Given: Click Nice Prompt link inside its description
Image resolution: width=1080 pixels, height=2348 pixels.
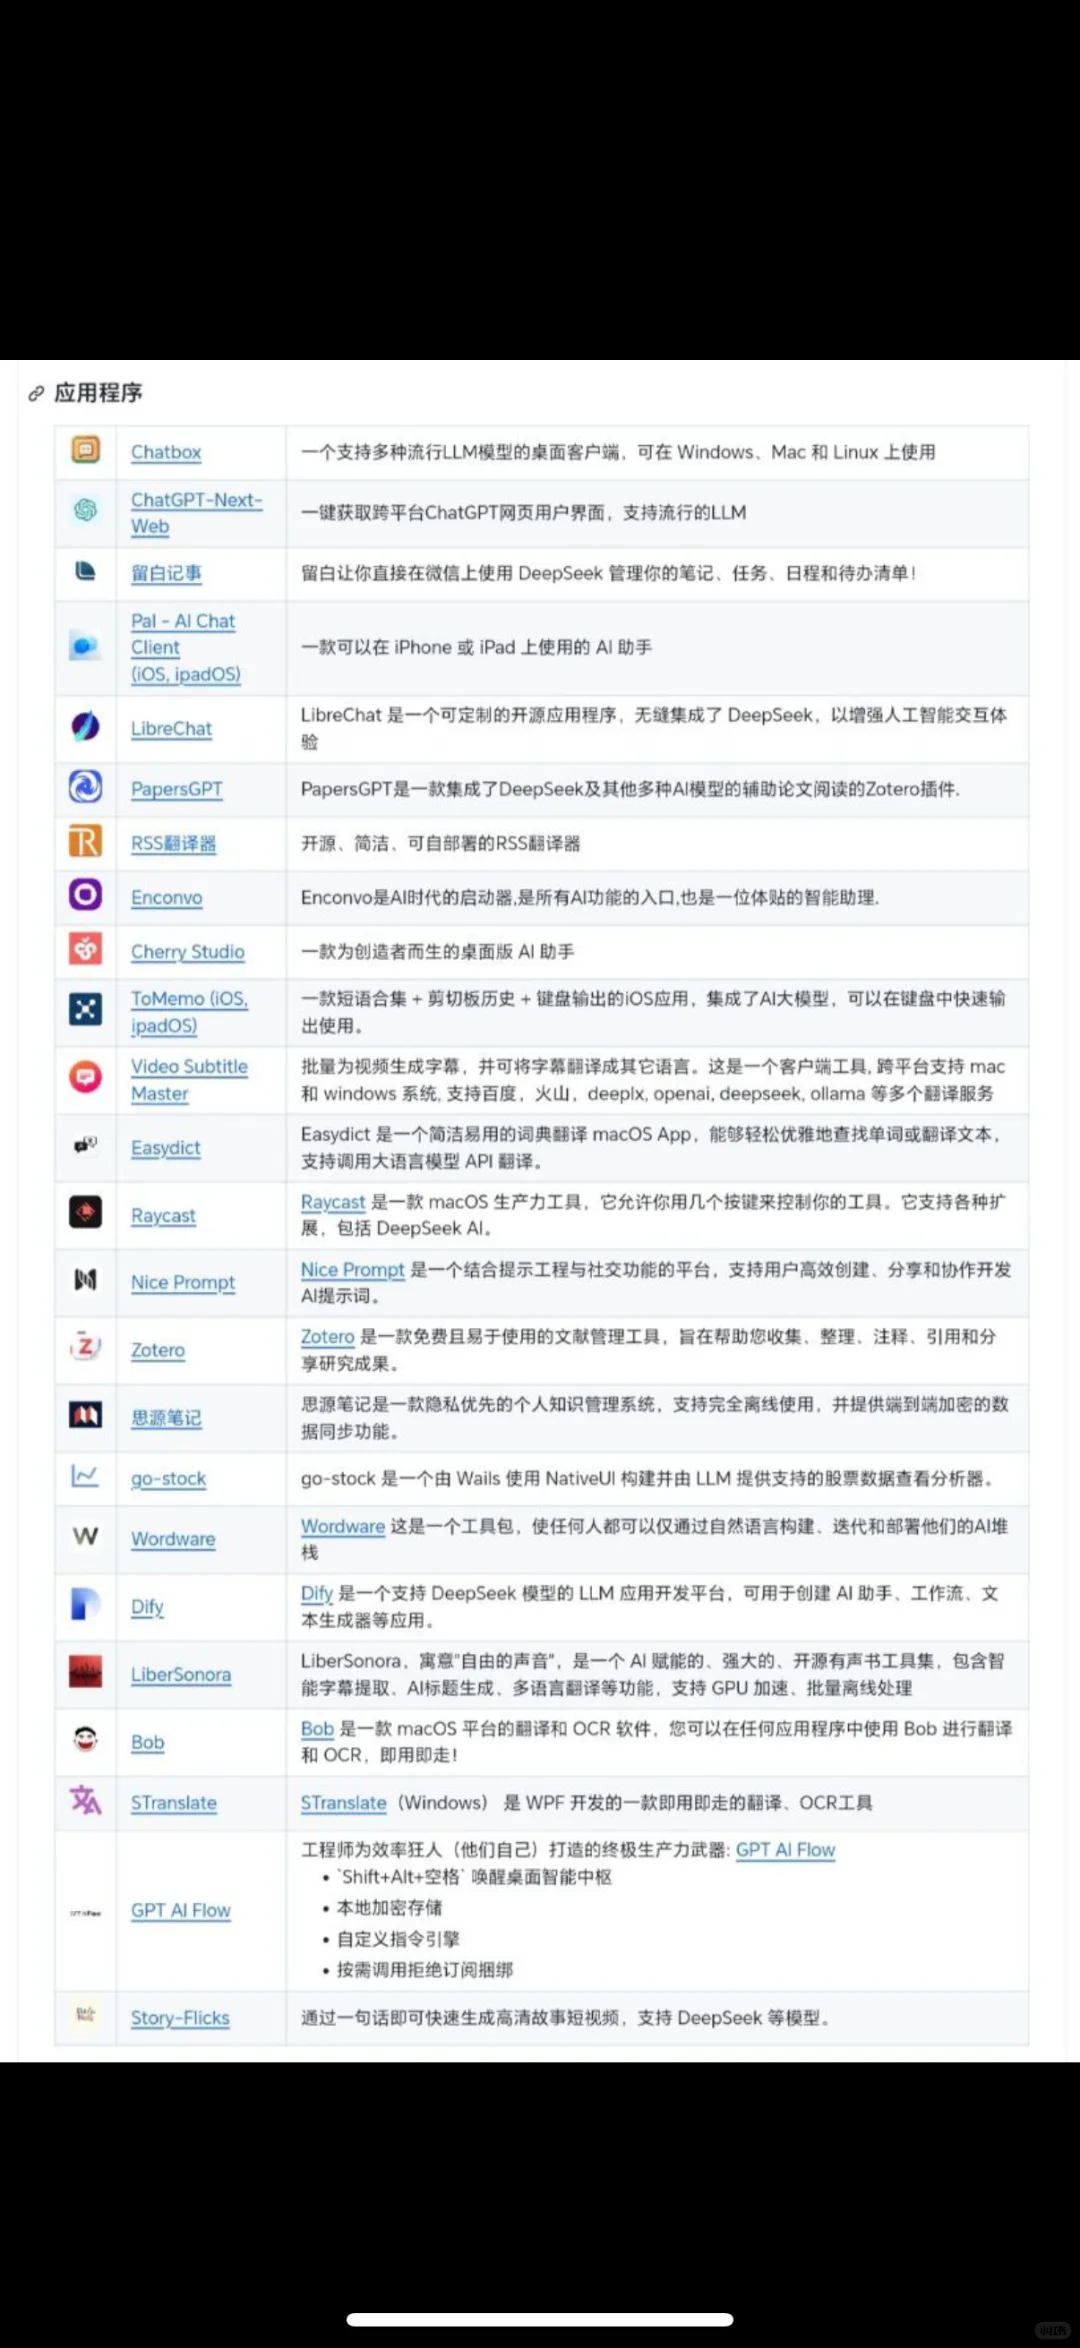Looking at the screenshot, I should point(353,1269).
